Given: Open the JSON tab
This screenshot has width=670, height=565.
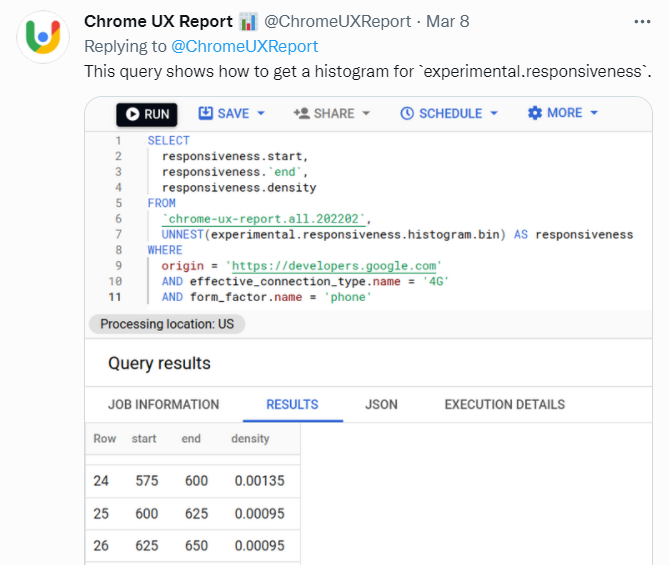Looking at the screenshot, I should 381,404.
